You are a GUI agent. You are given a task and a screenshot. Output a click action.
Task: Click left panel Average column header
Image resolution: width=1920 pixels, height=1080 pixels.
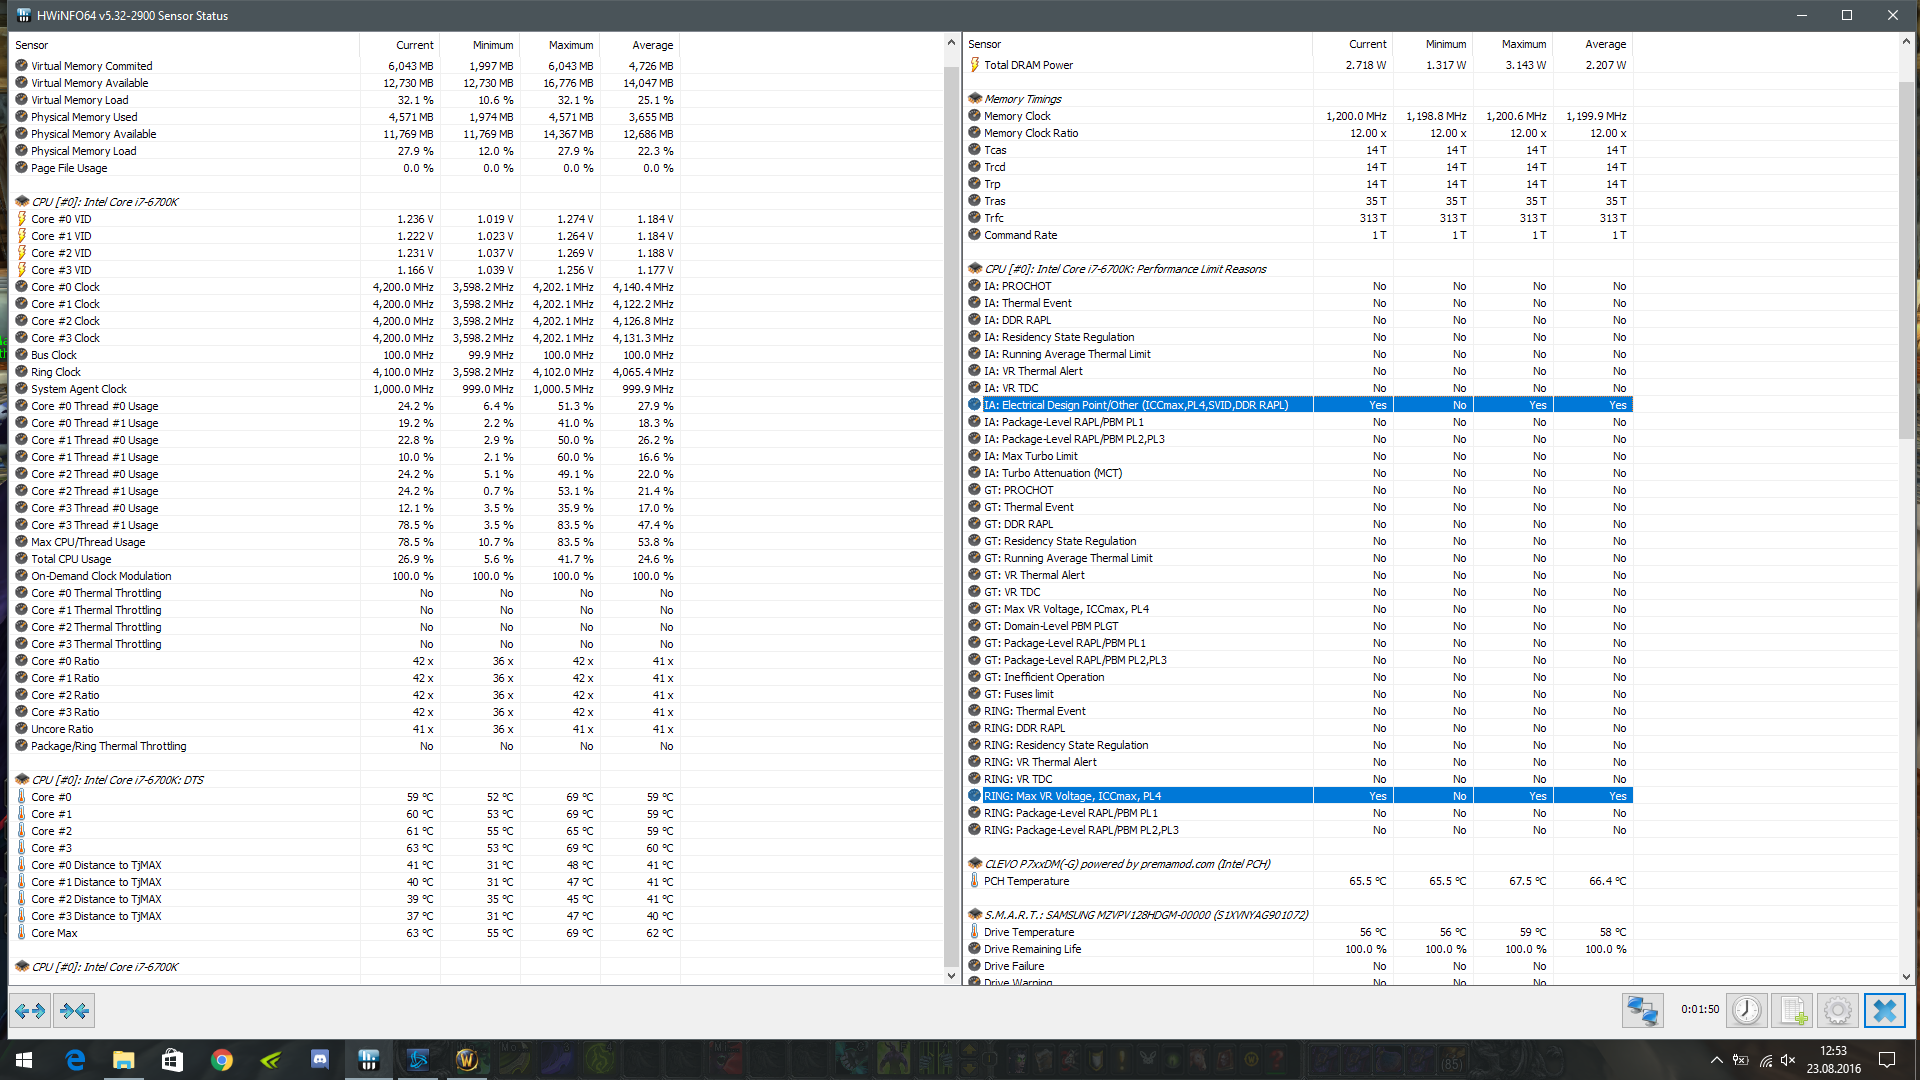pyautogui.click(x=640, y=45)
